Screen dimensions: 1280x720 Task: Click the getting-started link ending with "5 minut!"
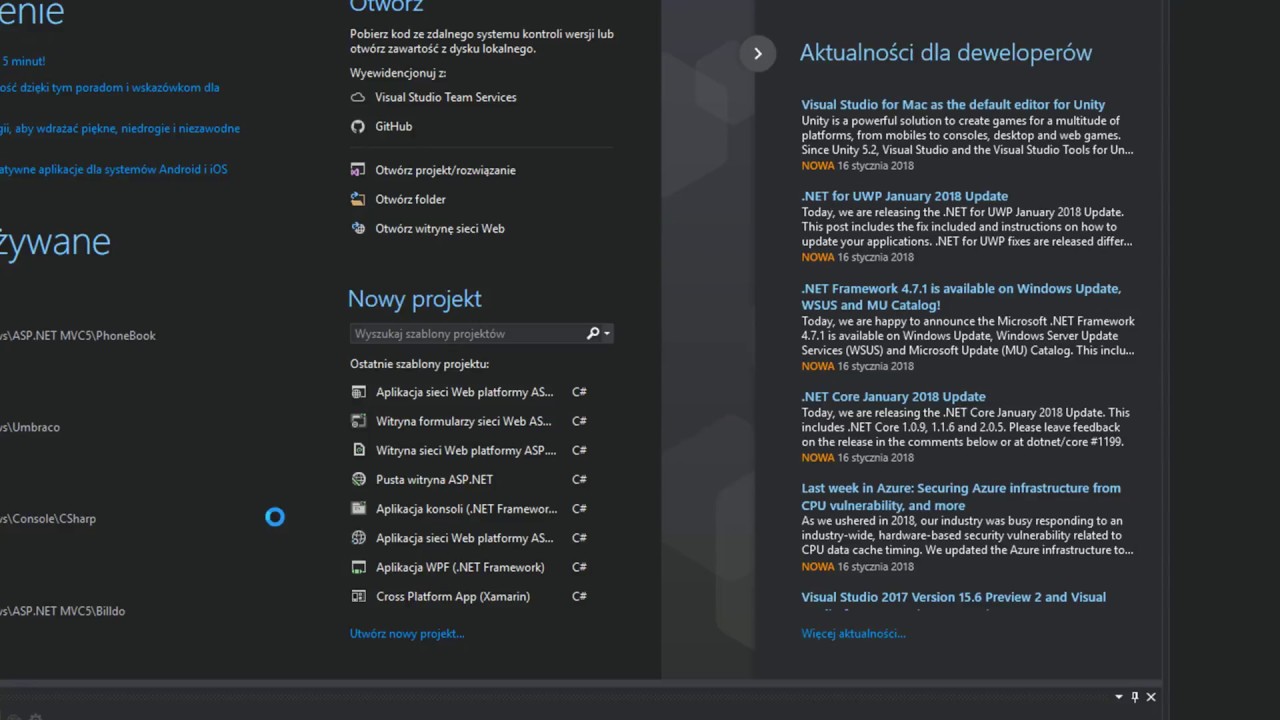coord(23,61)
